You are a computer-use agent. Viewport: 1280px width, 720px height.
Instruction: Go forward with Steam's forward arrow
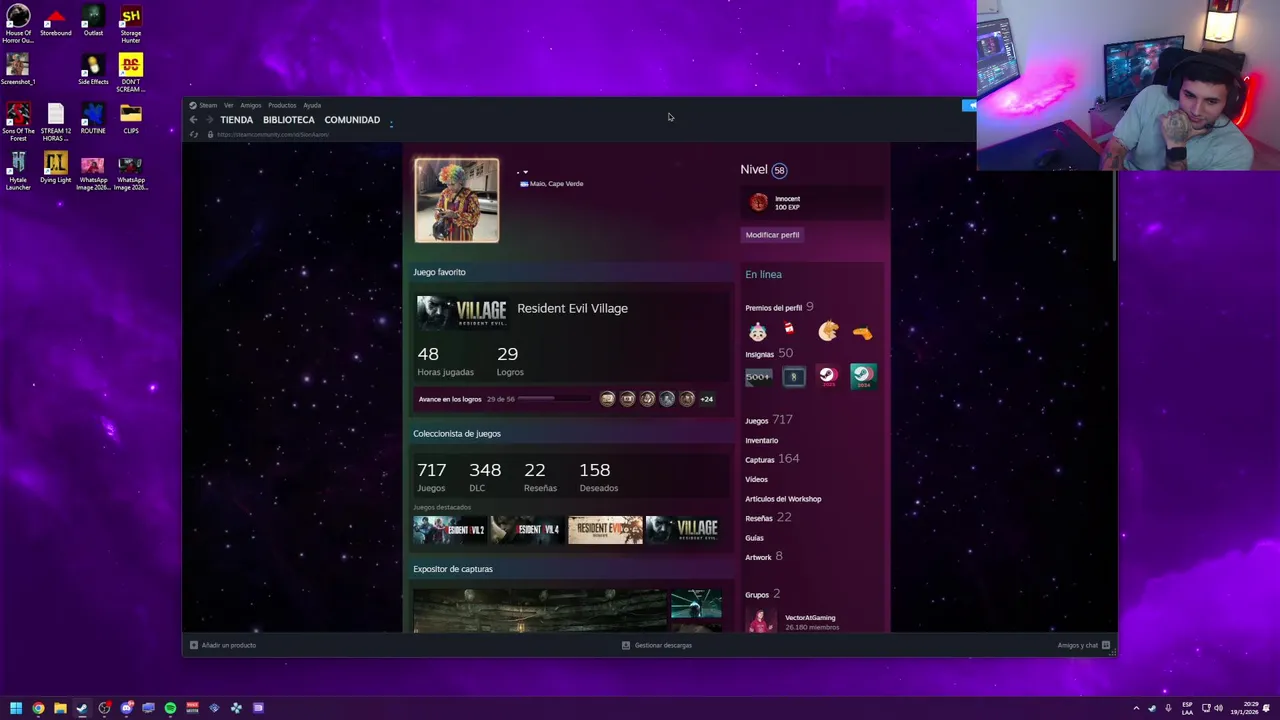[x=208, y=120]
